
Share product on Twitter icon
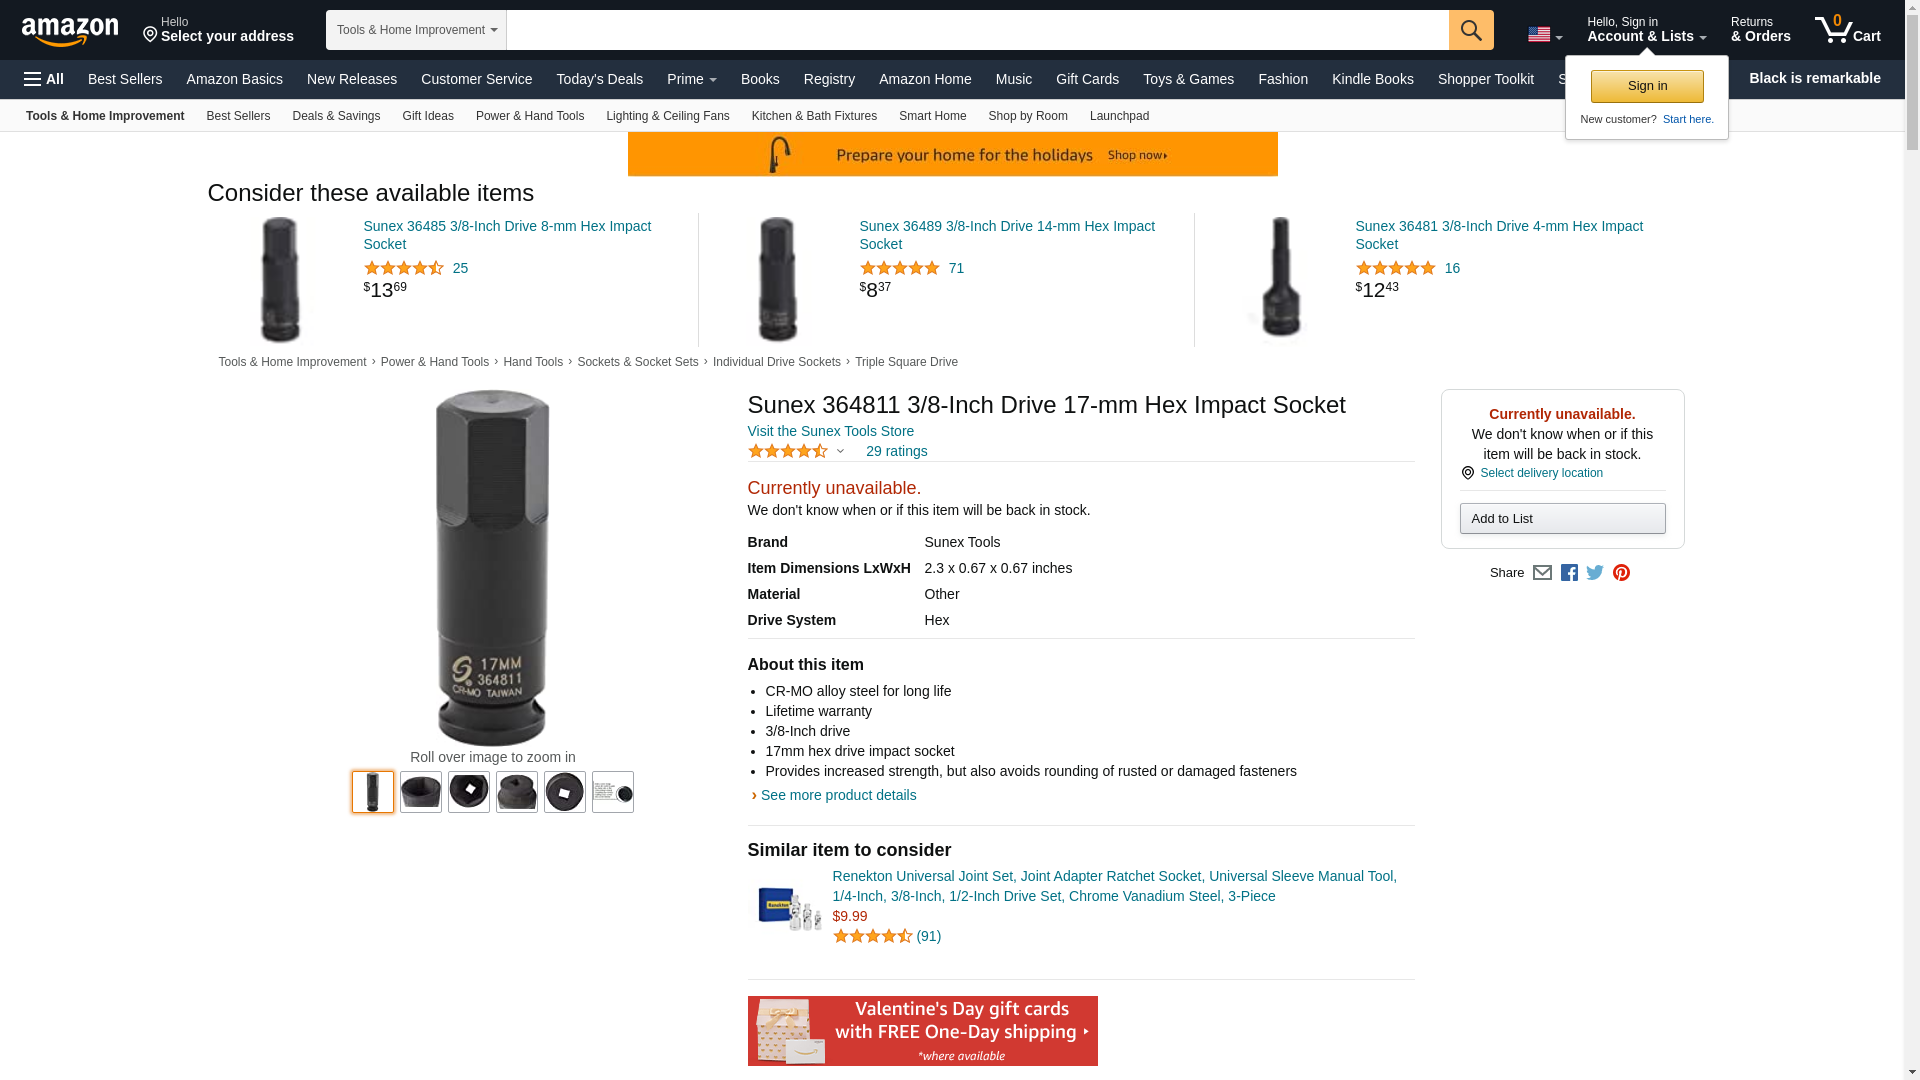click(x=1595, y=573)
